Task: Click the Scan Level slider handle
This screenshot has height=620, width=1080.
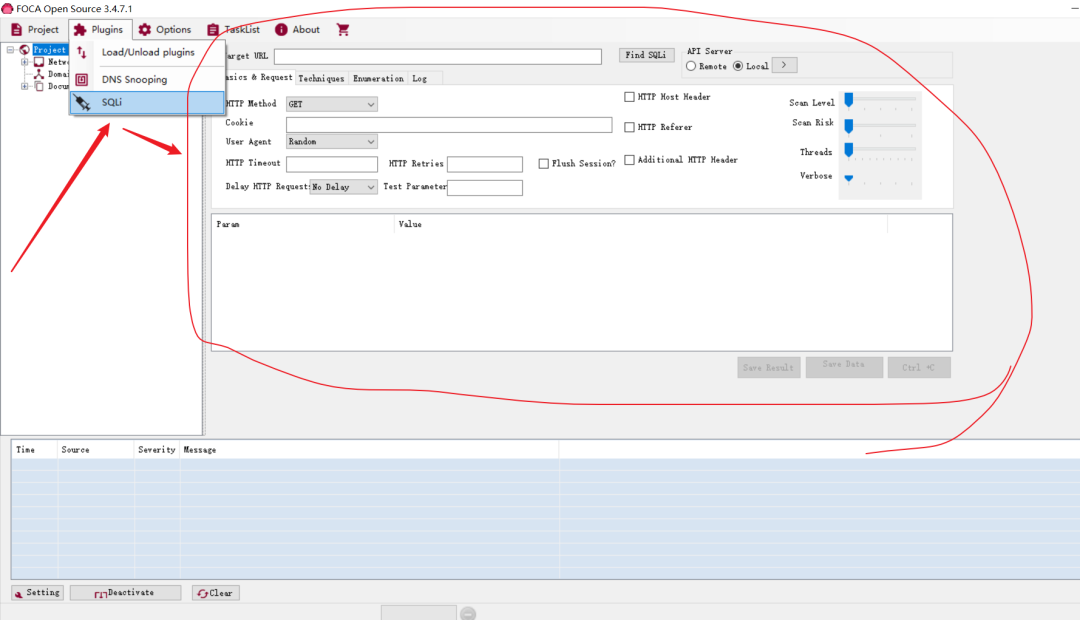Action: [849, 101]
